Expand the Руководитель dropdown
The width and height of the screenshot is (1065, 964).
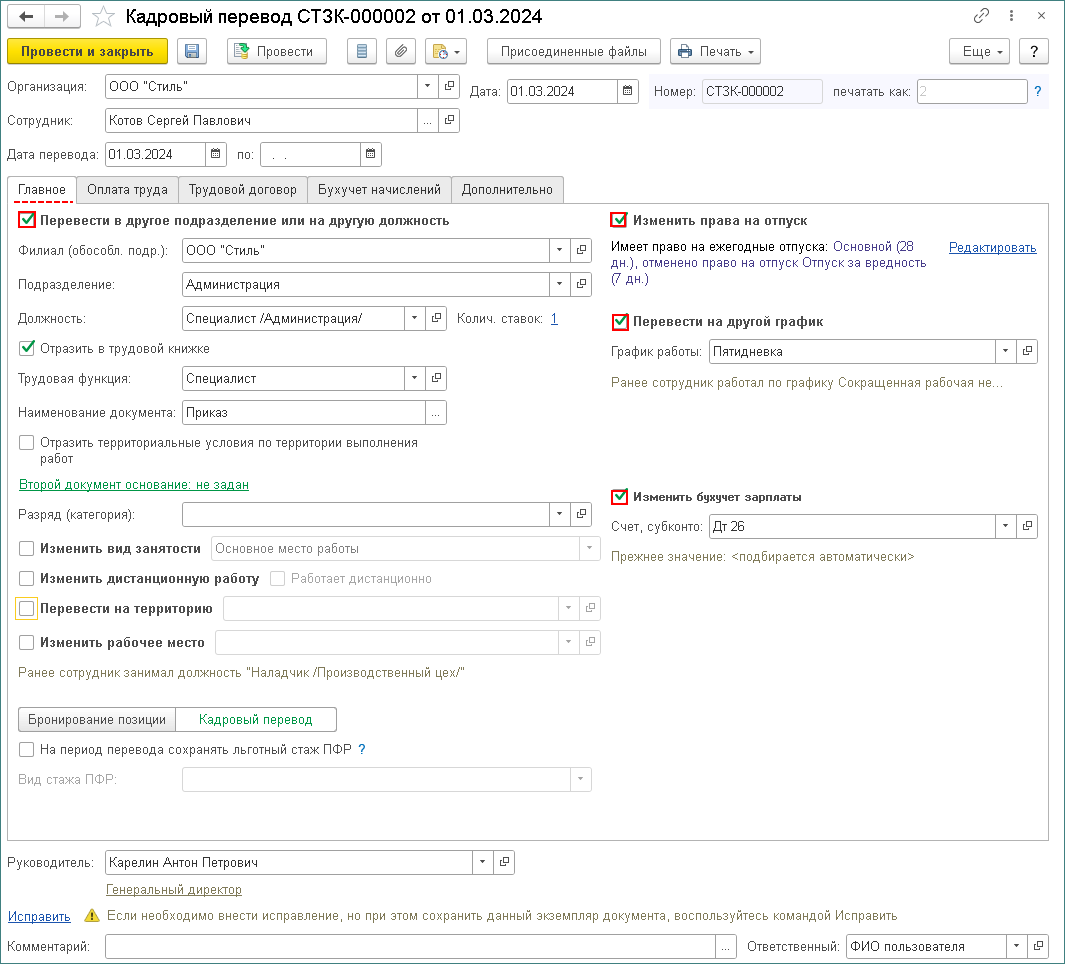(x=482, y=862)
